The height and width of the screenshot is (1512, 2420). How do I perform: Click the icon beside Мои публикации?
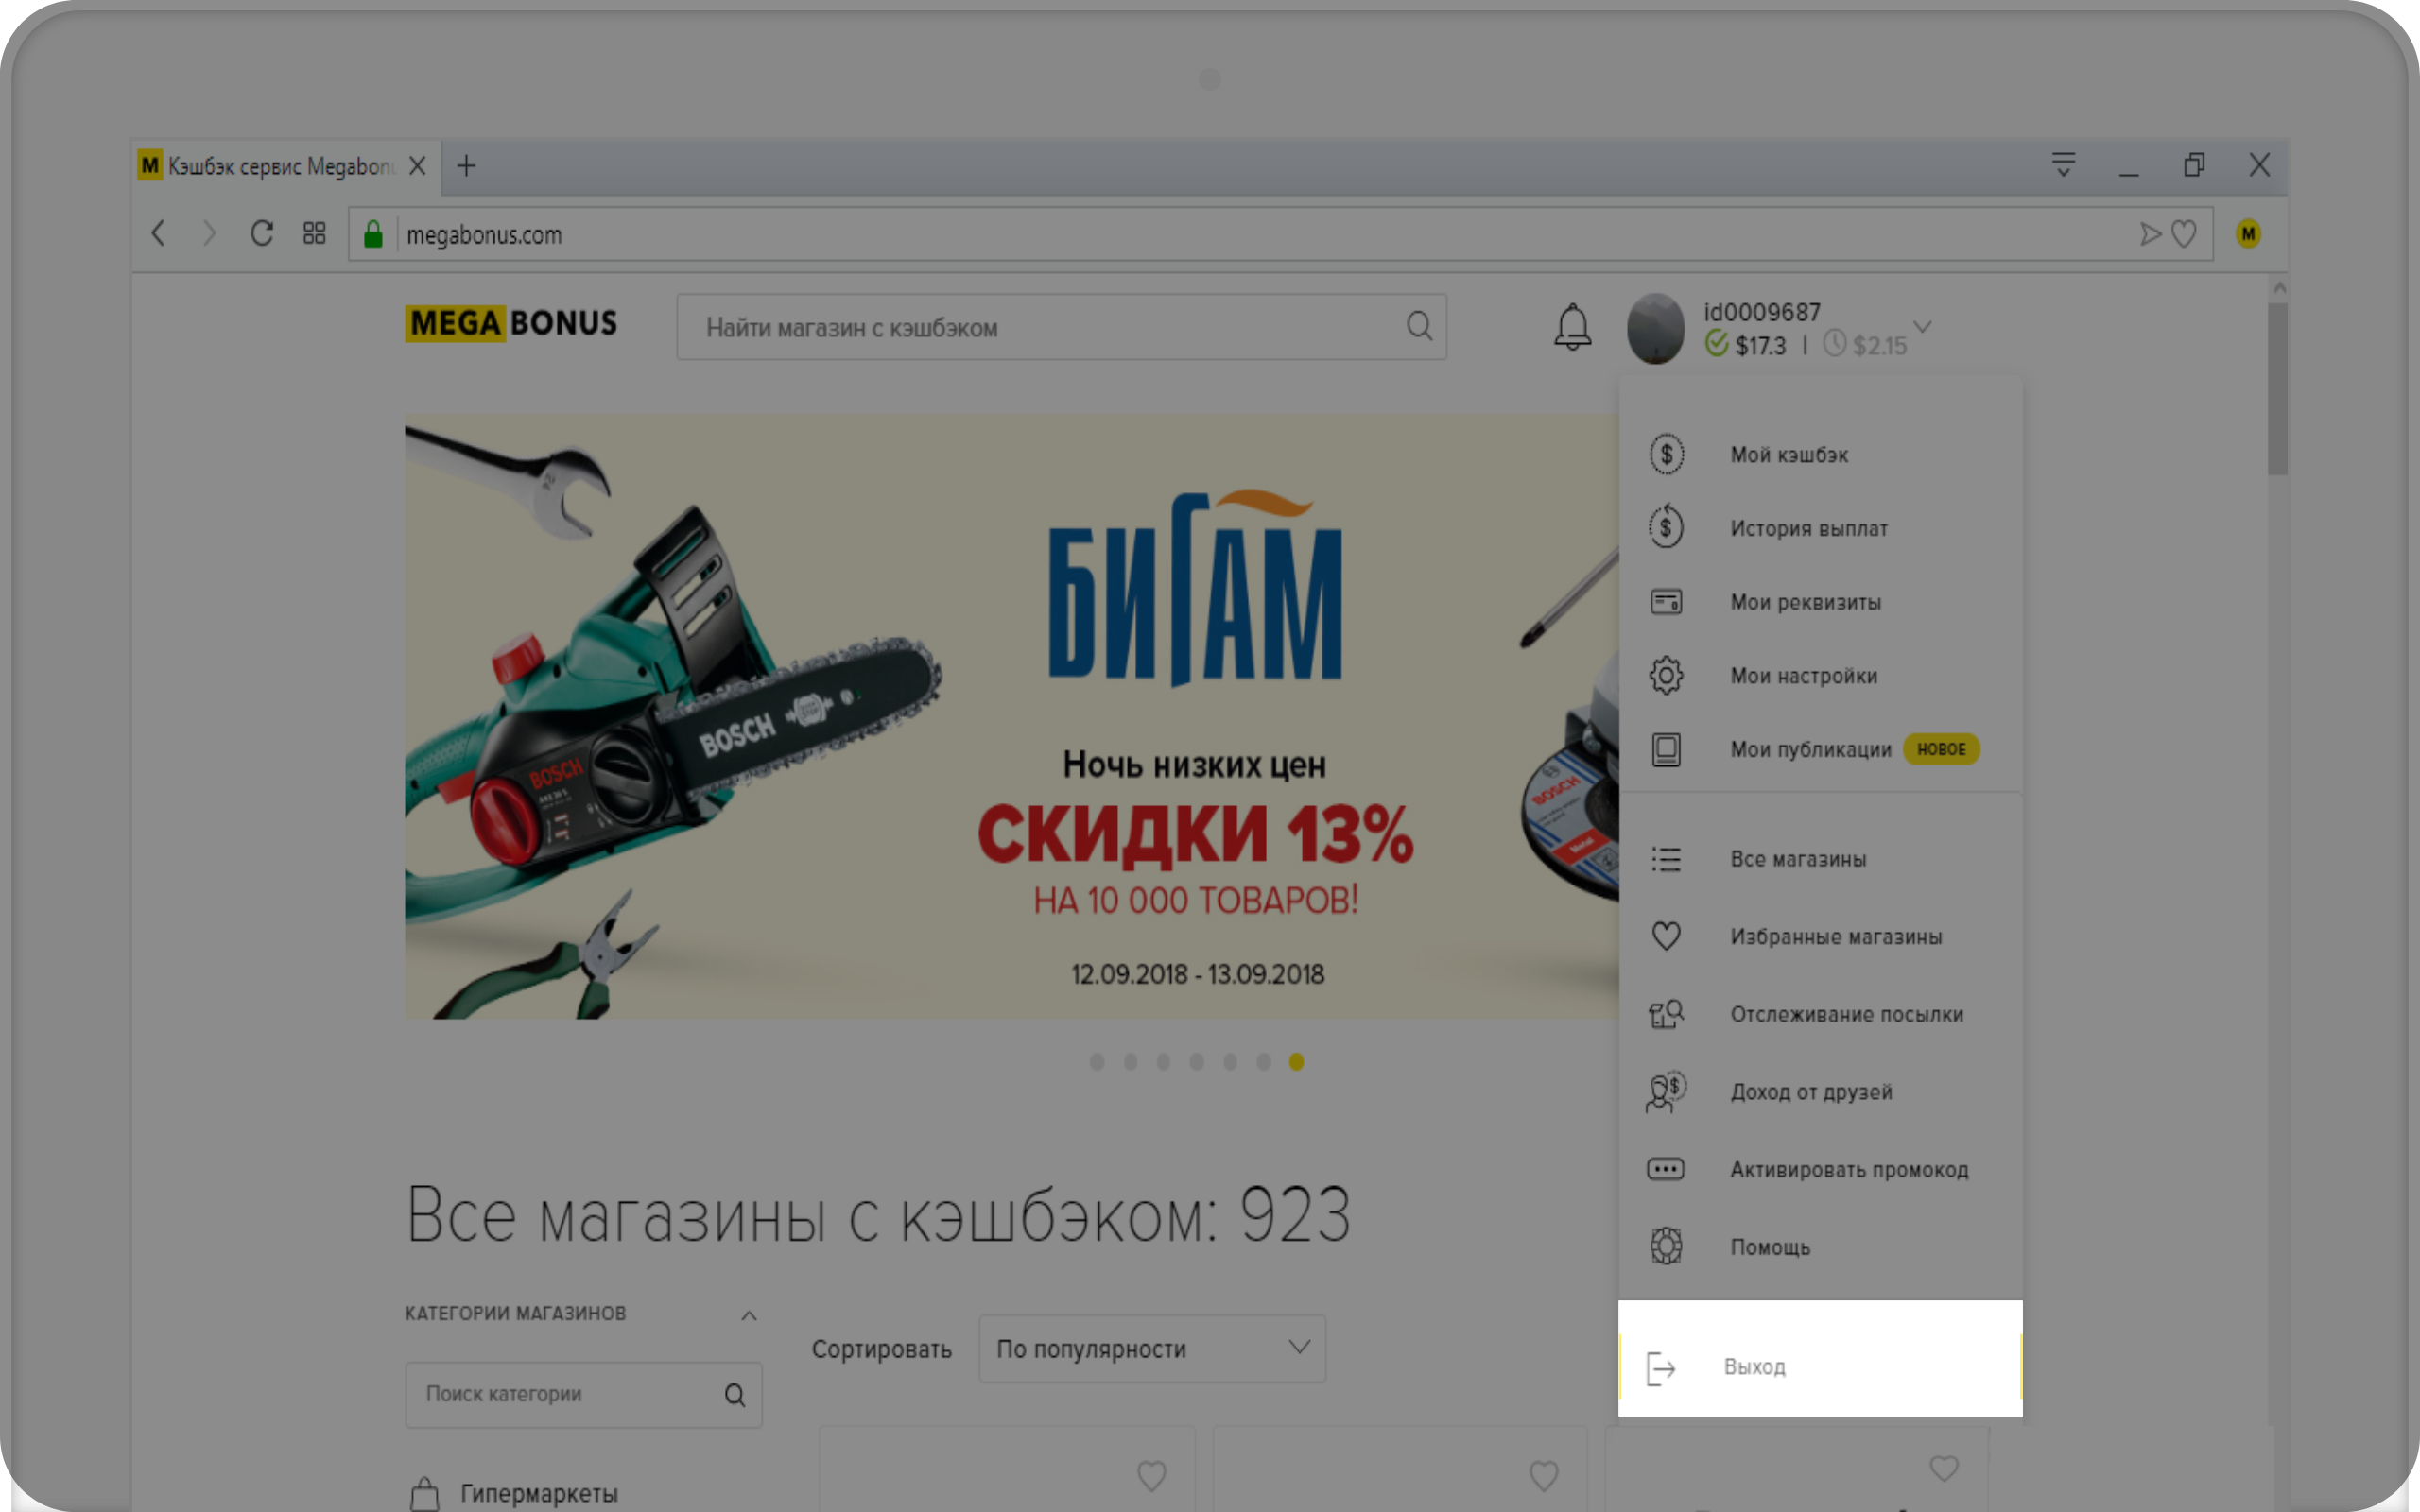(1666, 749)
